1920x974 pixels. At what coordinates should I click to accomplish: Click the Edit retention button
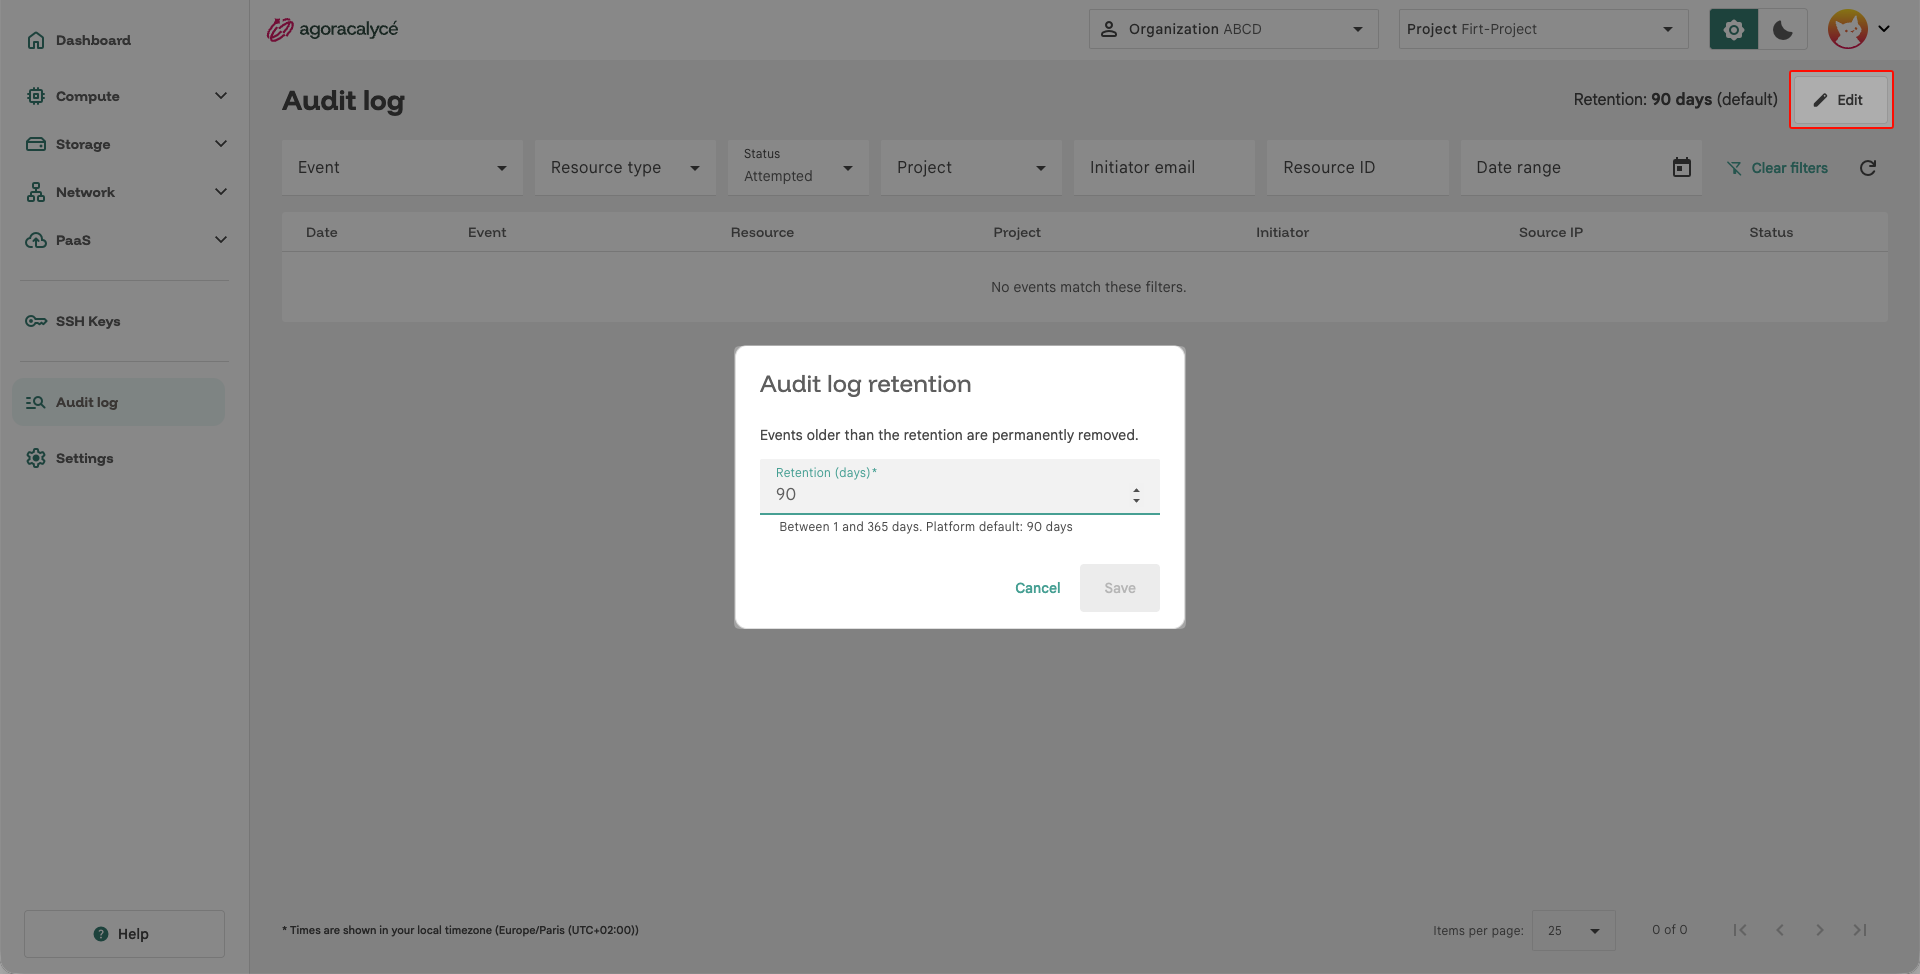click(1840, 99)
